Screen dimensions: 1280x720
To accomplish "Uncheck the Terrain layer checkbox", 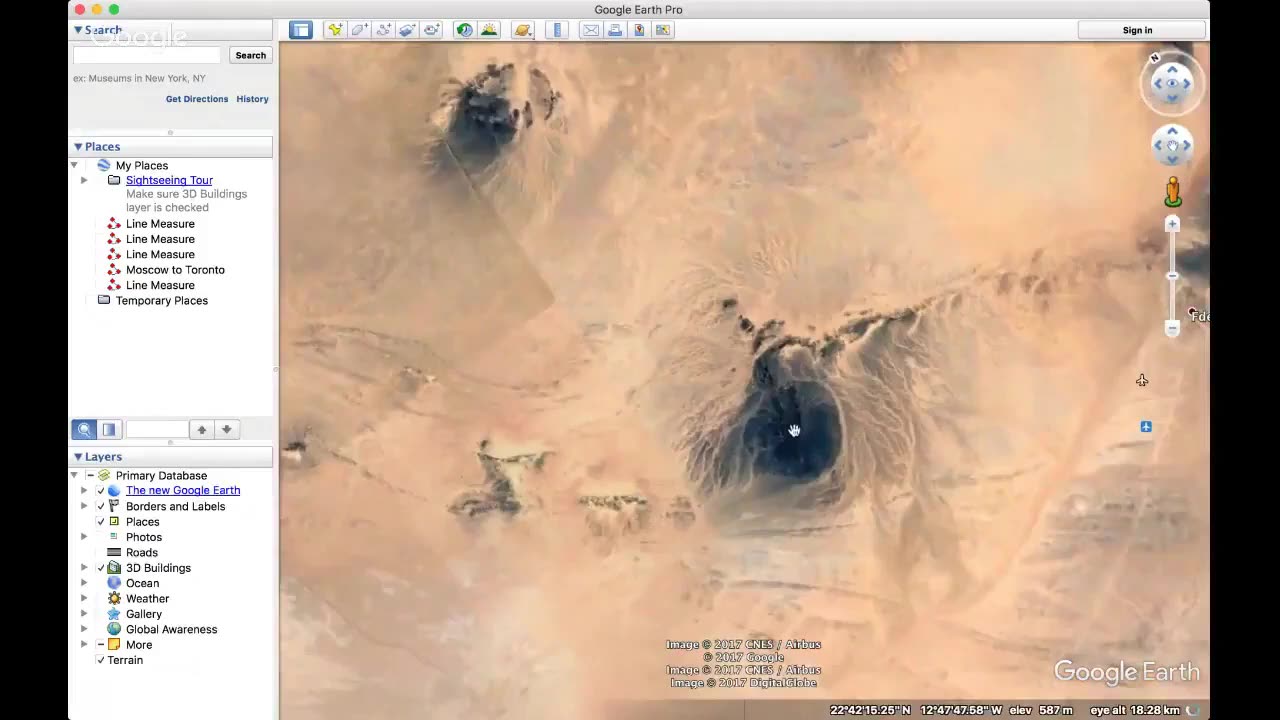I will [100, 660].
